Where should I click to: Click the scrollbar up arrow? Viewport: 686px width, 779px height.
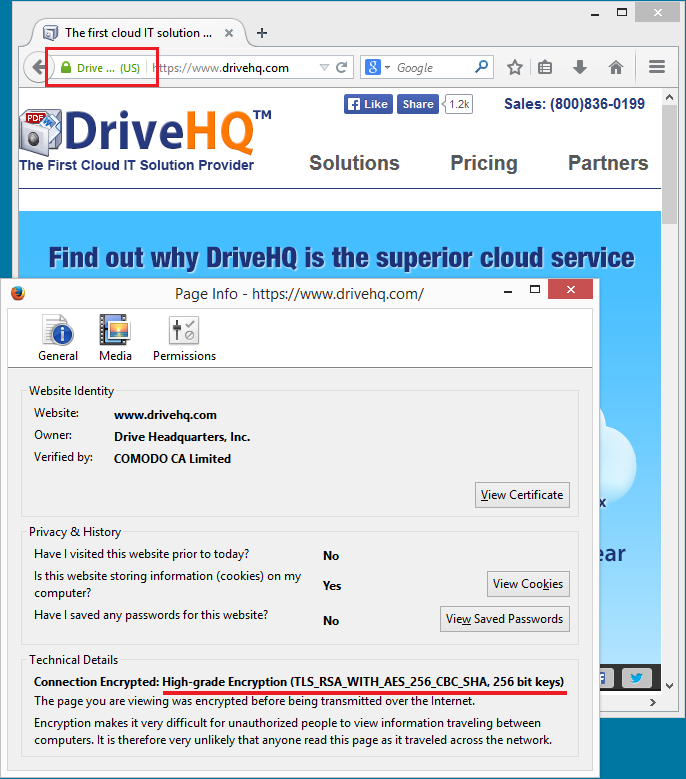[x=669, y=97]
